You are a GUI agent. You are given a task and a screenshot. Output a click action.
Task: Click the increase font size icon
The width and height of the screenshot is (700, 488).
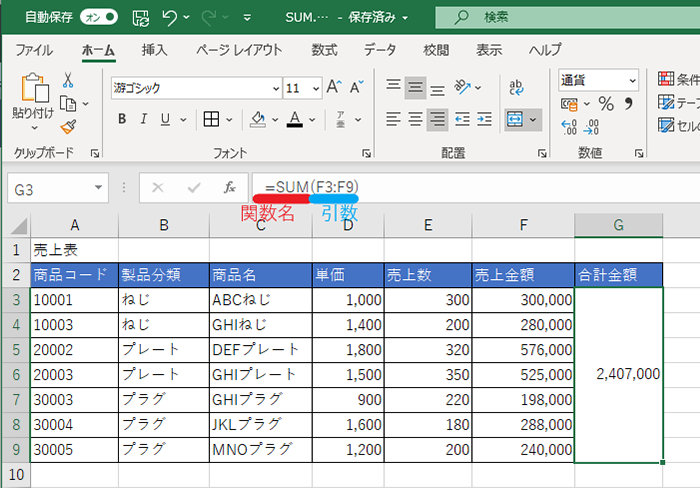334,87
